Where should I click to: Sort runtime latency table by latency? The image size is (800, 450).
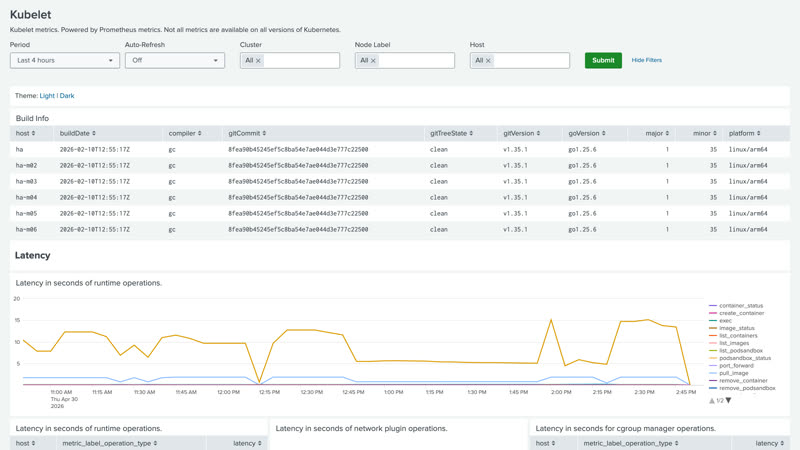[x=247, y=443]
